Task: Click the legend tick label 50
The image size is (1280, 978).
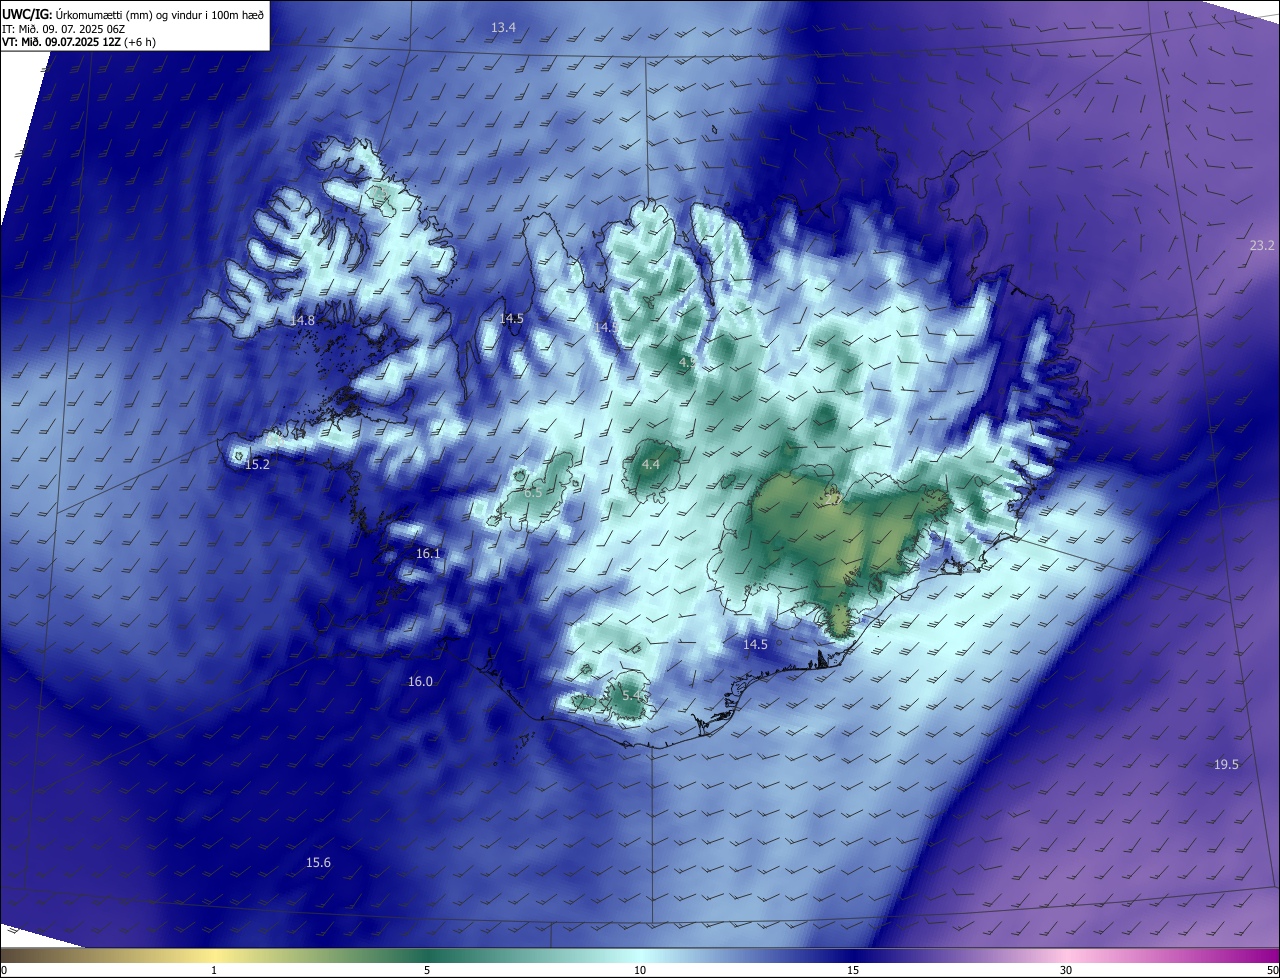Action: tap(1272, 970)
